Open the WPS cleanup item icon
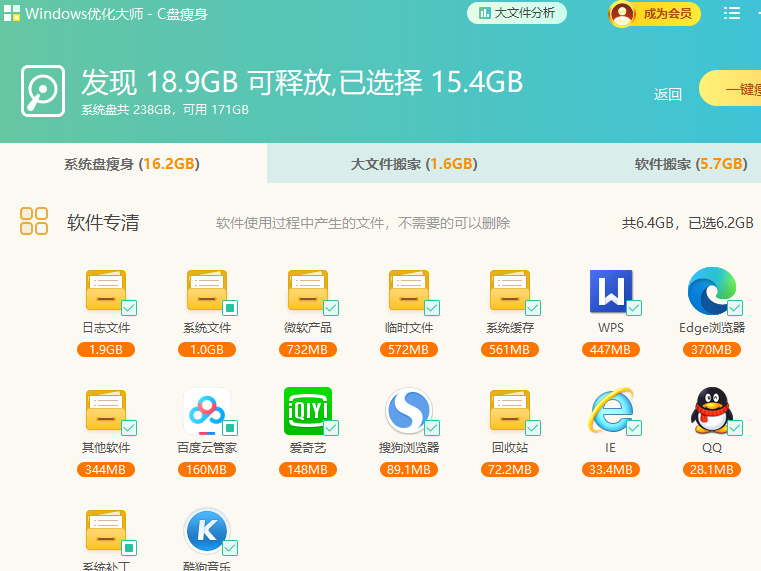This screenshot has height=571, width=761. click(x=611, y=291)
